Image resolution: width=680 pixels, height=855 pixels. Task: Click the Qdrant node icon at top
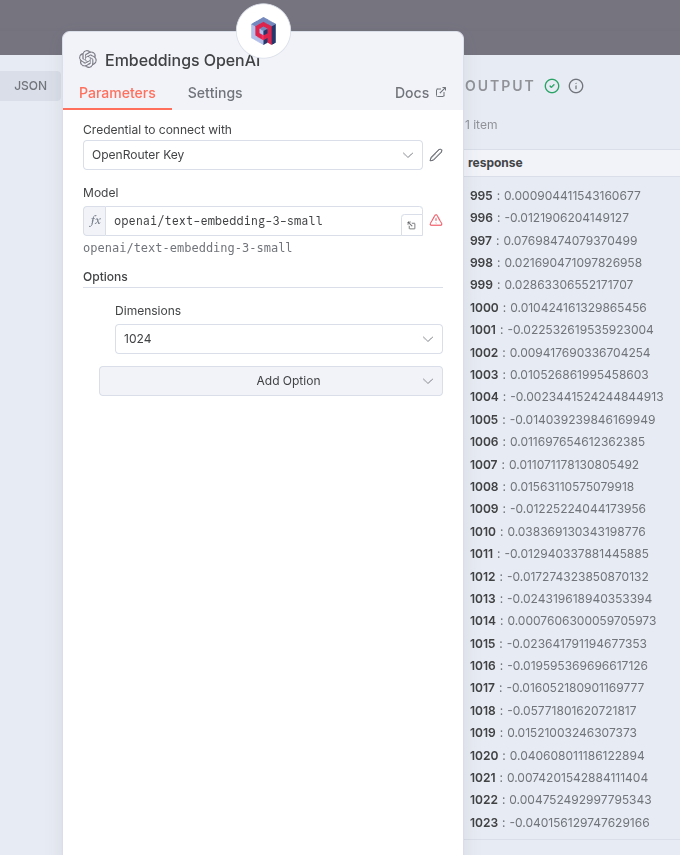pyautogui.click(x=263, y=31)
